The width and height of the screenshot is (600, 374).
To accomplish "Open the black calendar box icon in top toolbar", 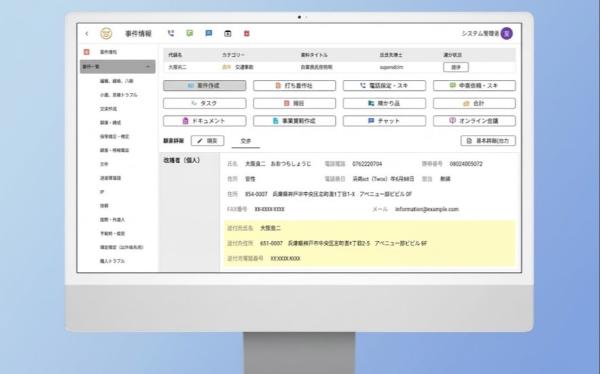I will point(228,34).
